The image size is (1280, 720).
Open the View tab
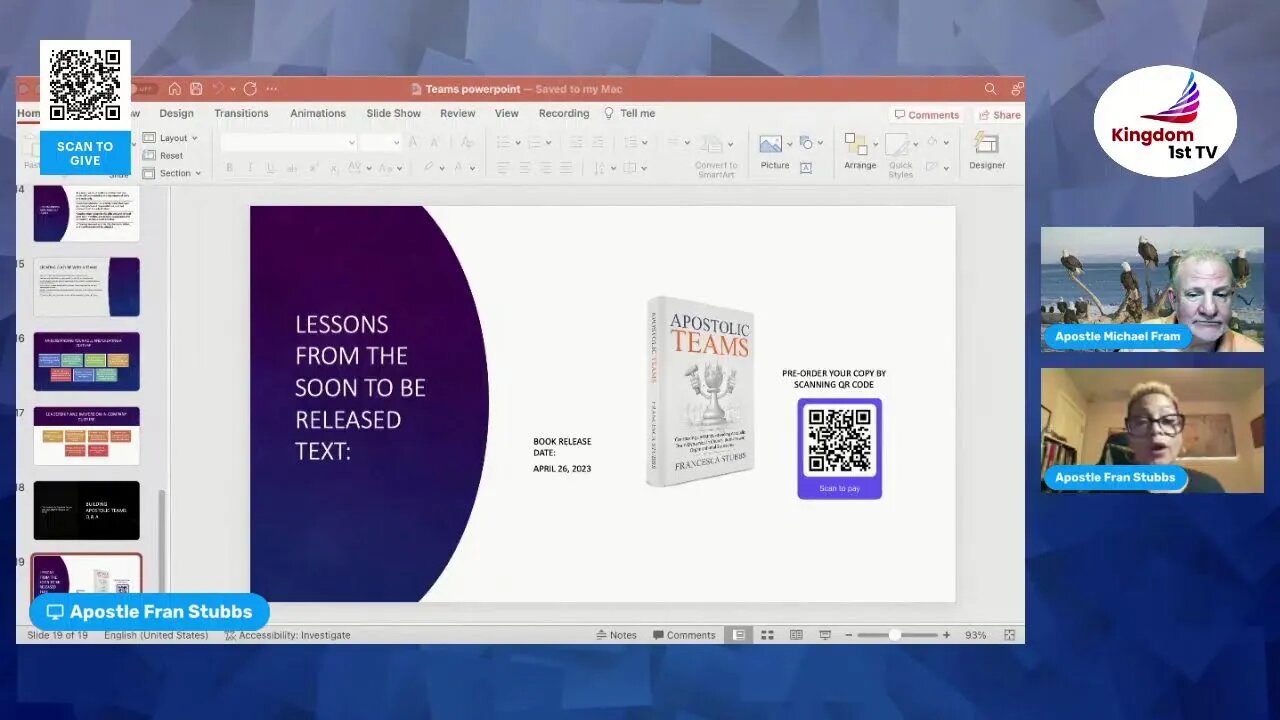507,114
